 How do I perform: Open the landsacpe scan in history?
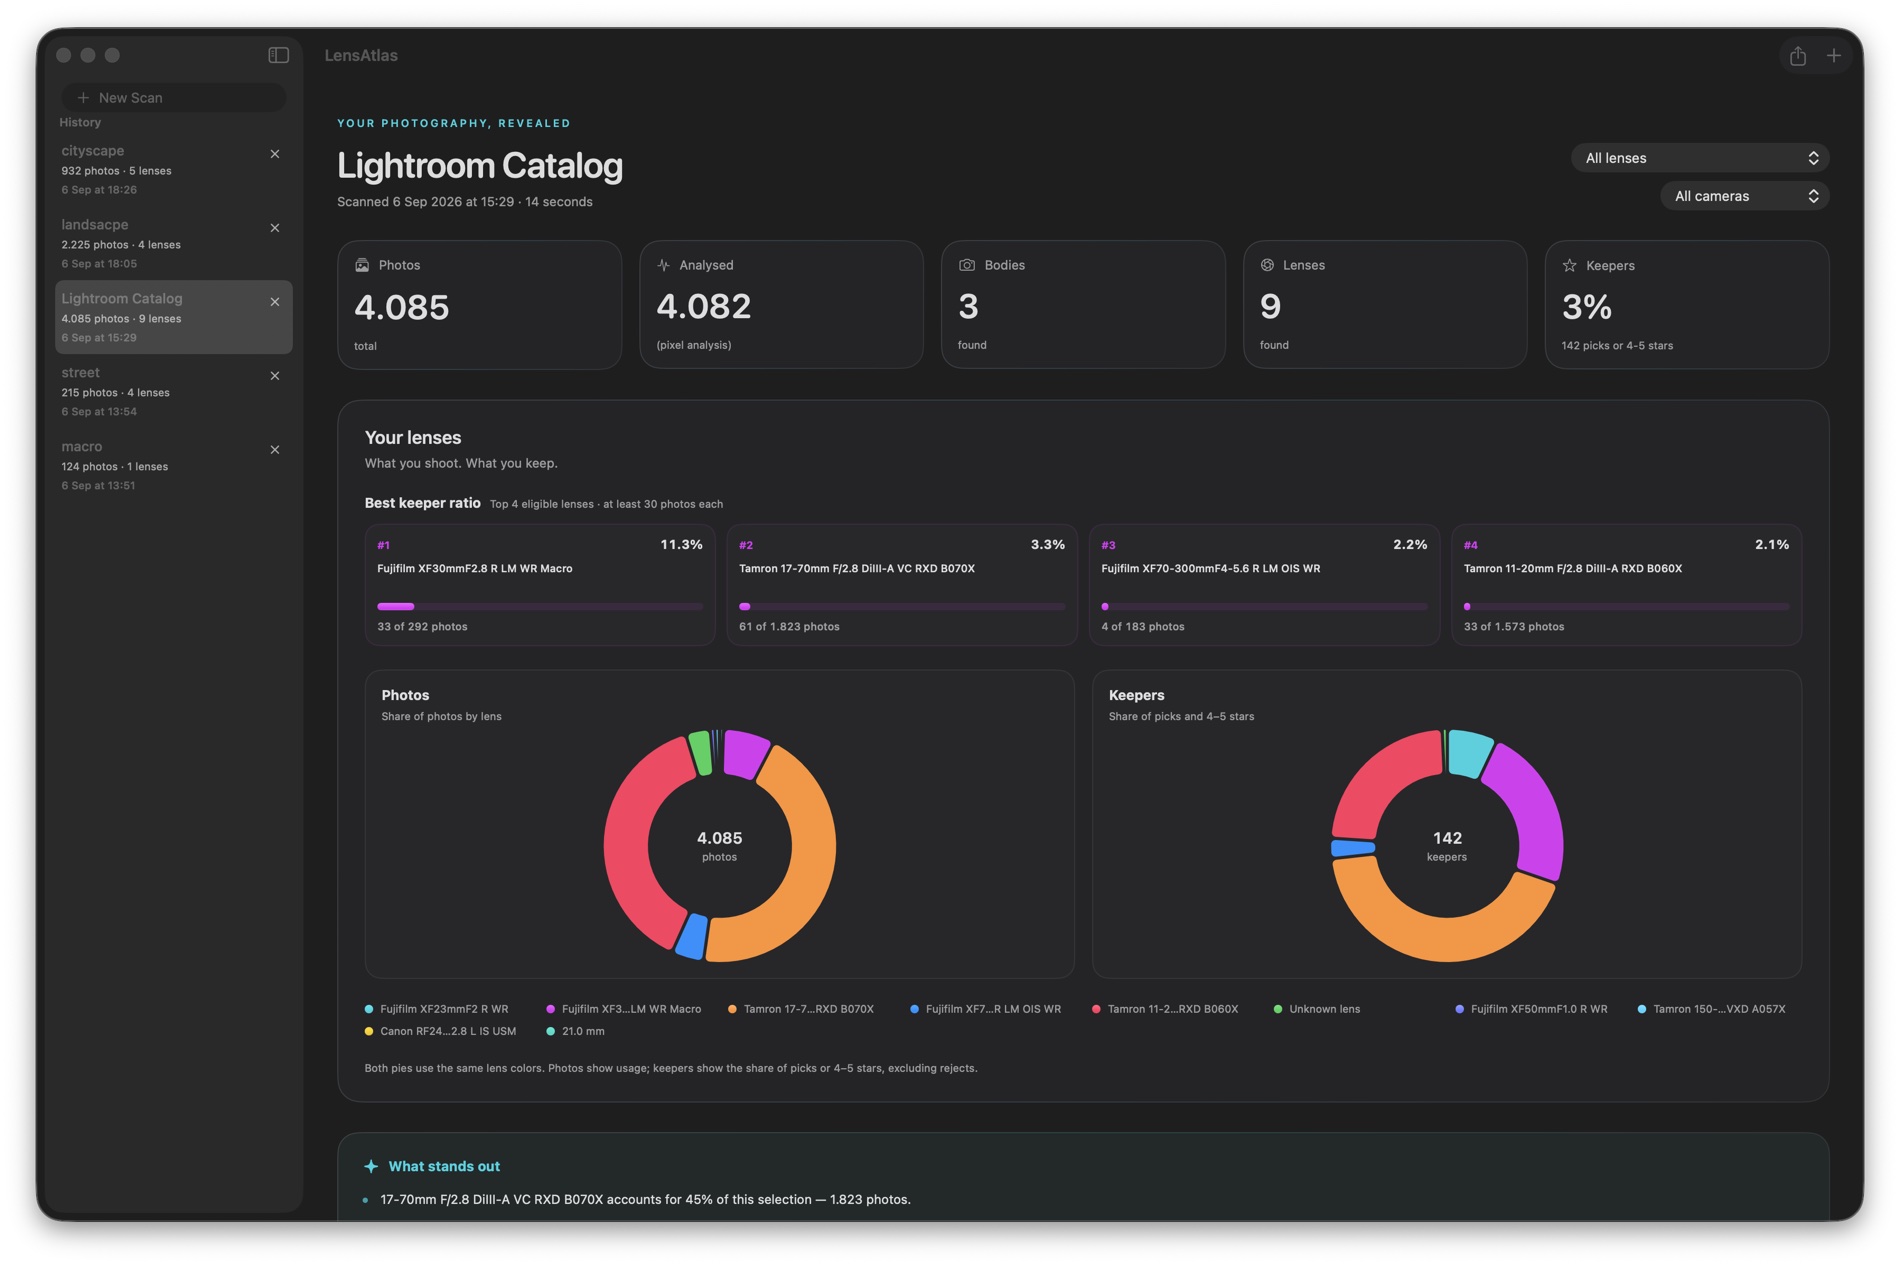point(174,243)
